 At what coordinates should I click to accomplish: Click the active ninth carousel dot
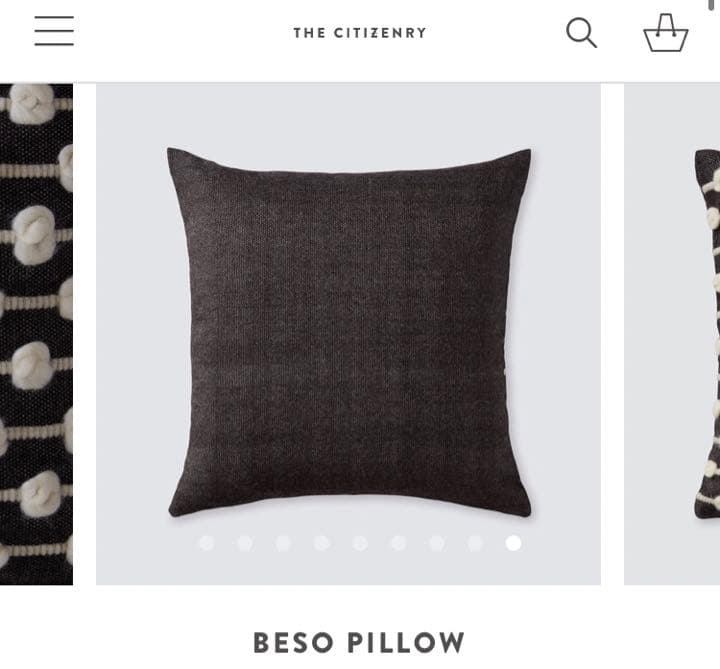(513, 543)
